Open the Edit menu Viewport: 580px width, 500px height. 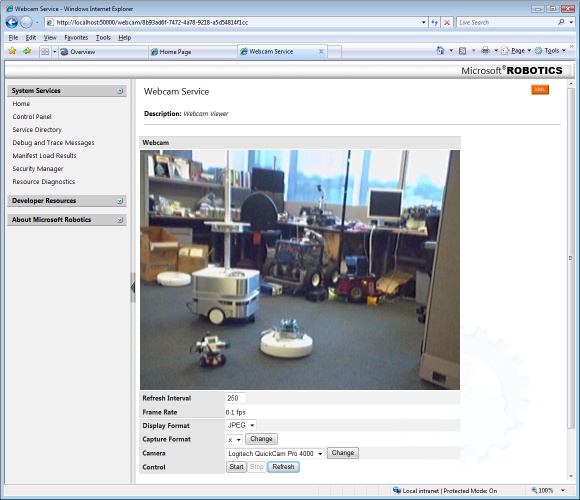click(x=31, y=38)
